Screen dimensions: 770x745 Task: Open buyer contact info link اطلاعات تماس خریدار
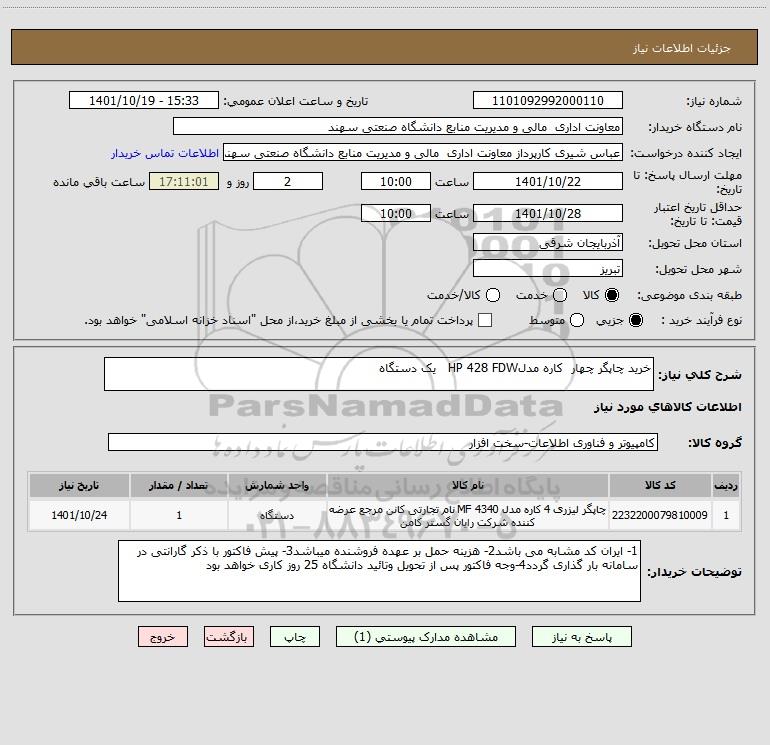[x=165, y=153]
